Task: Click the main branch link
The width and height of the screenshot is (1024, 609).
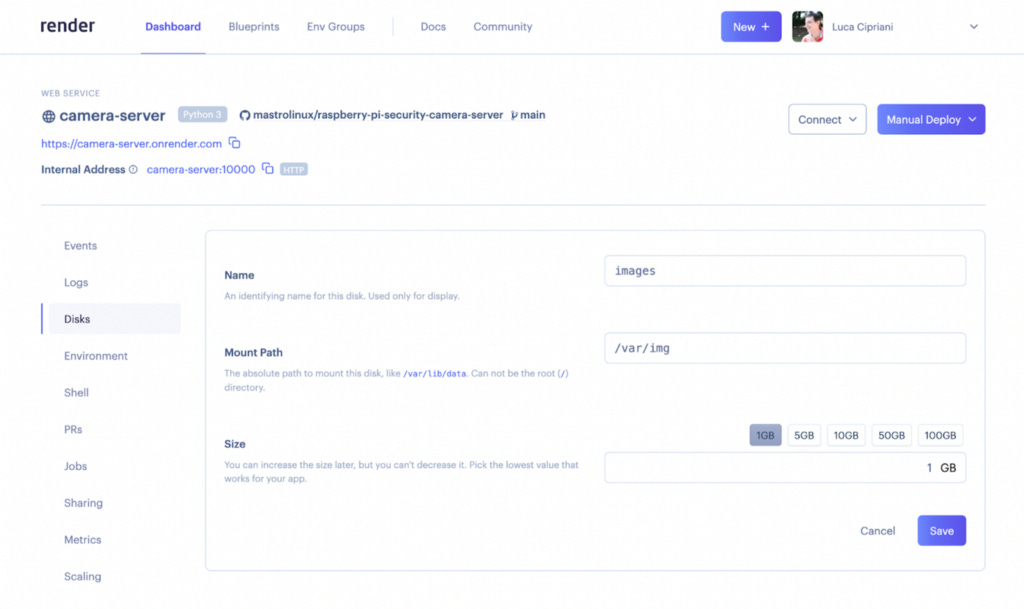Action: pos(532,115)
